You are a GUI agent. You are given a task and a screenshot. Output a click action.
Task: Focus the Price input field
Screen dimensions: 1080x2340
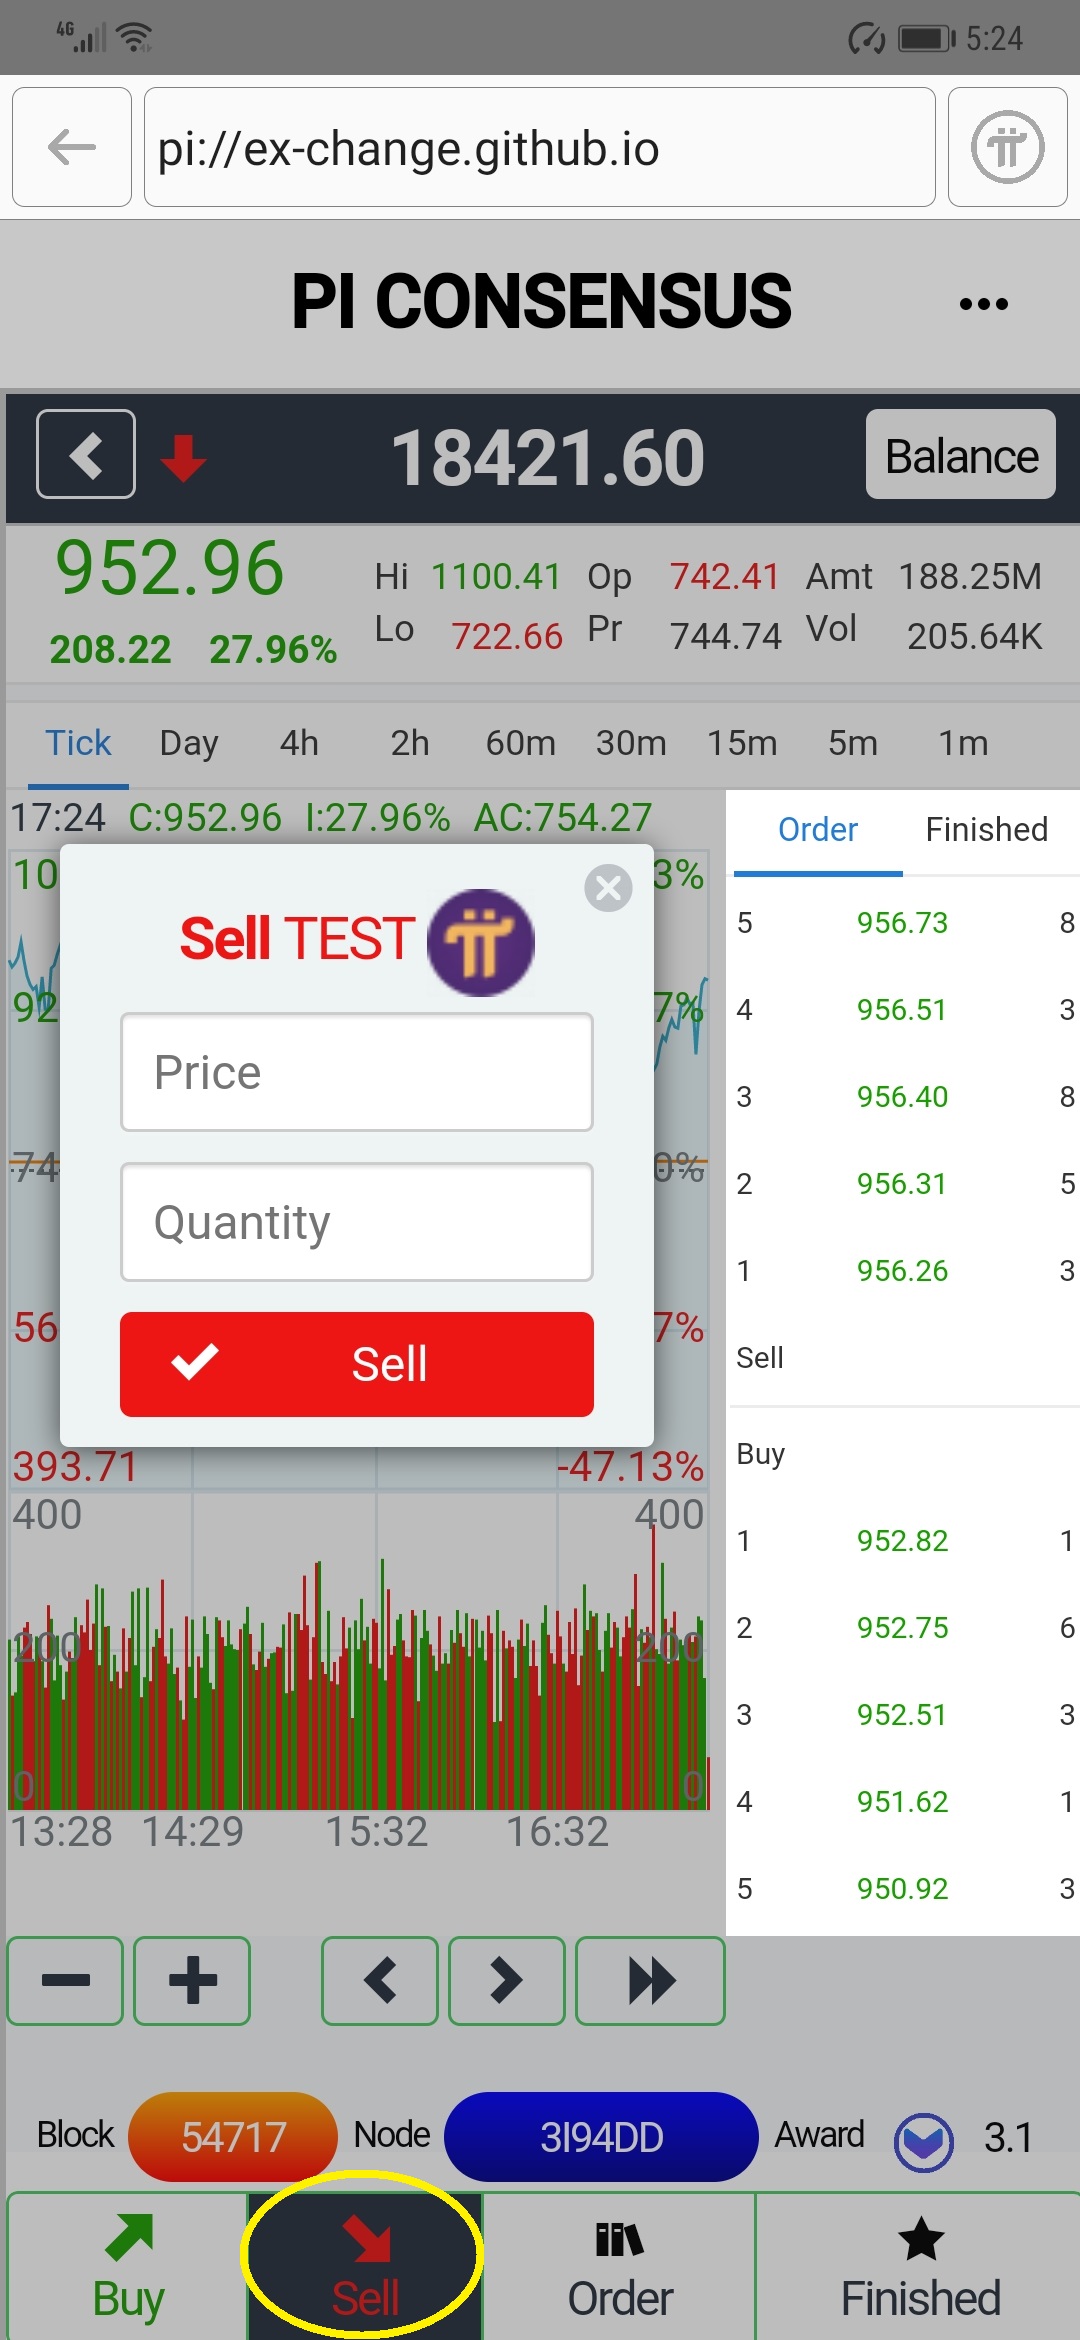point(357,1072)
